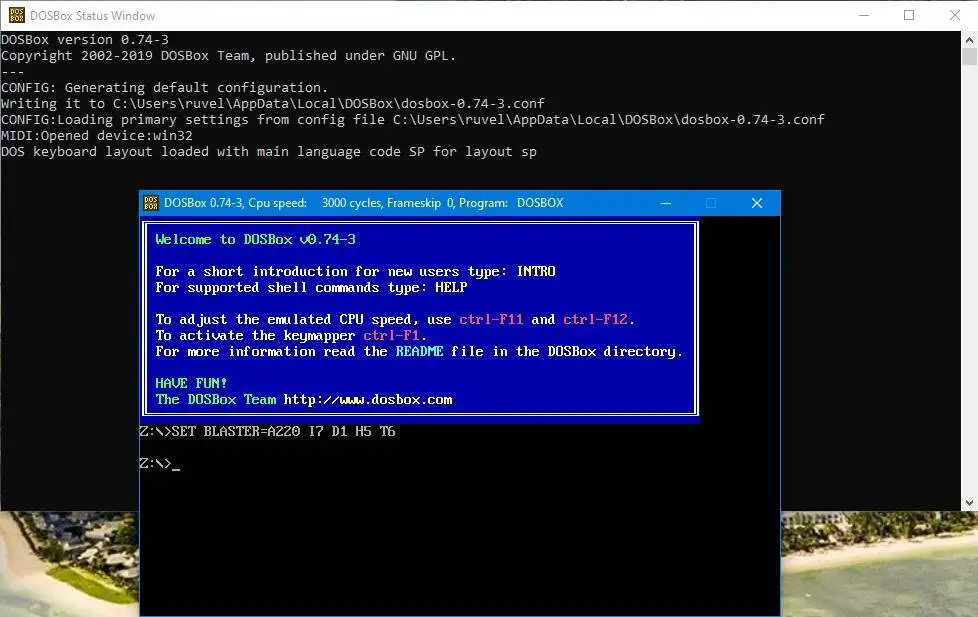Click the cyan README word
978x617 pixels.
(x=419, y=352)
